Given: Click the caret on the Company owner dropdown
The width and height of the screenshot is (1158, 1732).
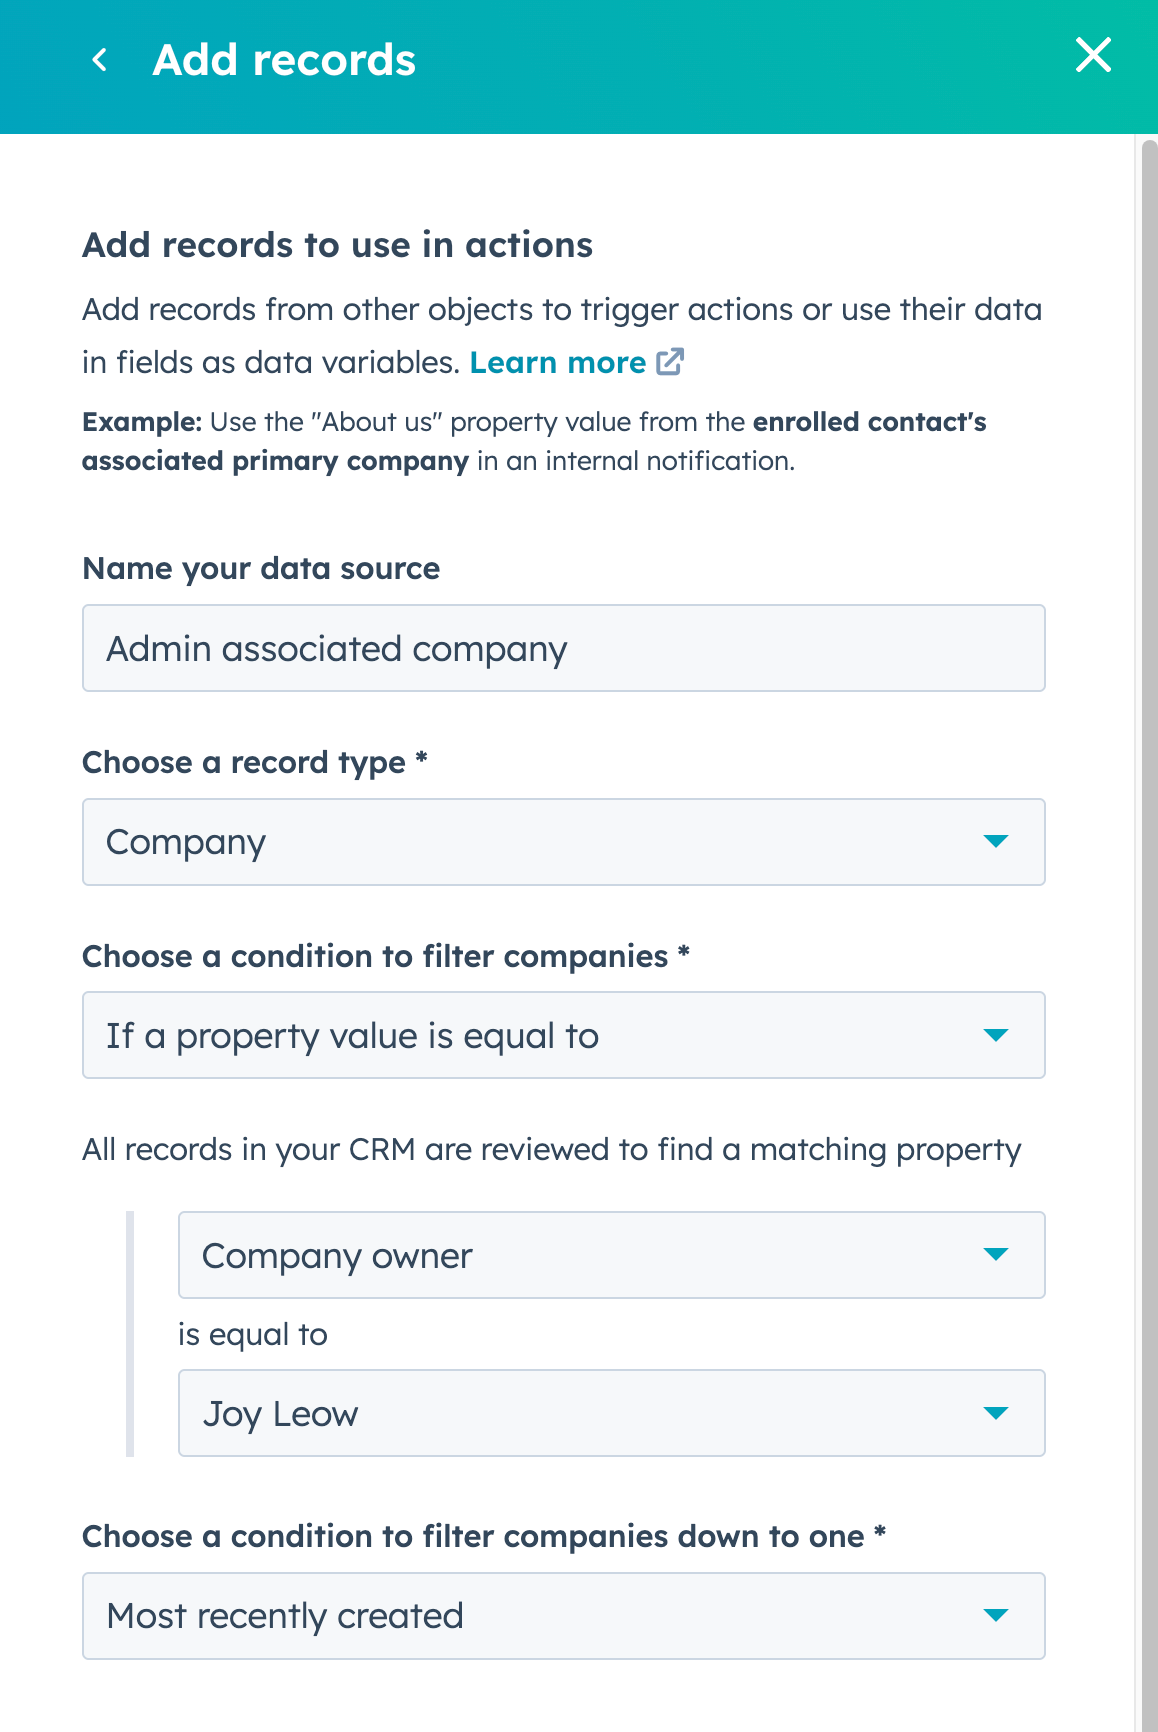Looking at the screenshot, I should 995,1255.
